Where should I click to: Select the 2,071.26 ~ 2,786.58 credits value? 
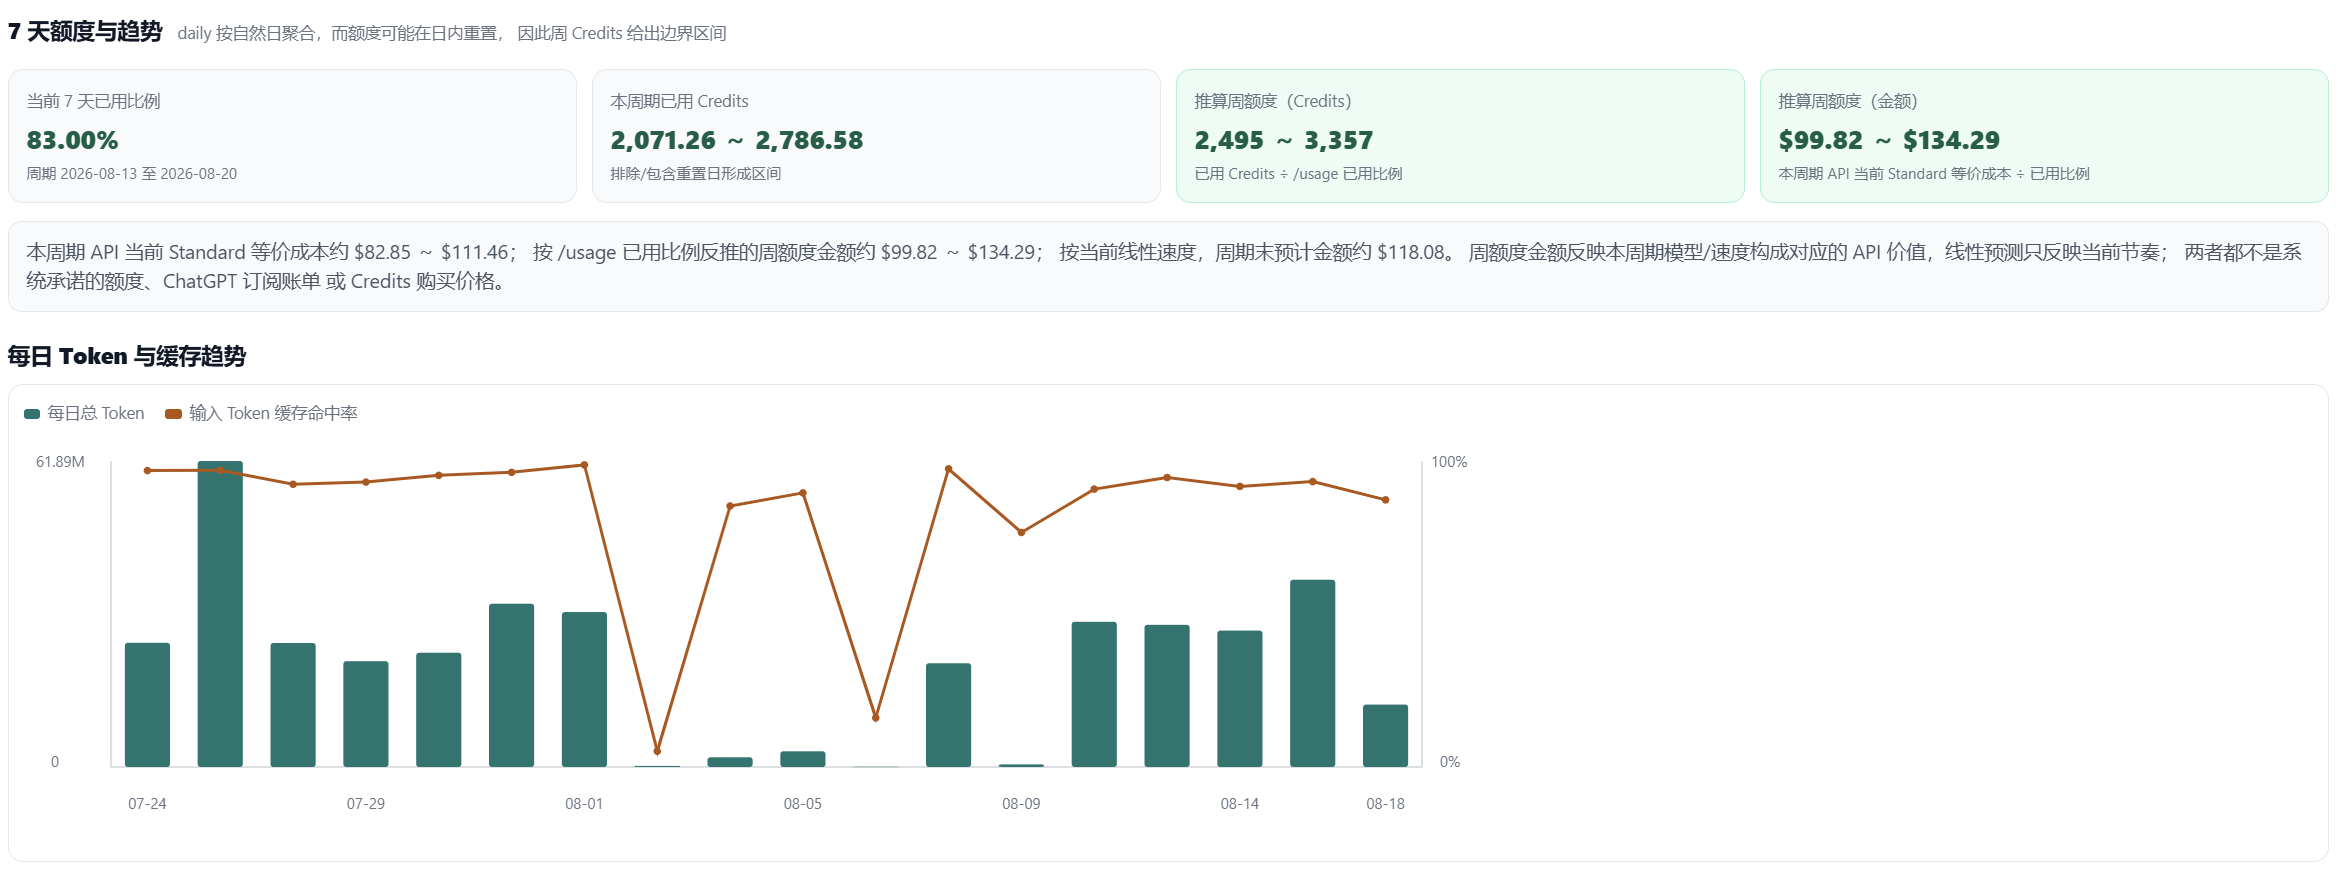pos(737,140)
